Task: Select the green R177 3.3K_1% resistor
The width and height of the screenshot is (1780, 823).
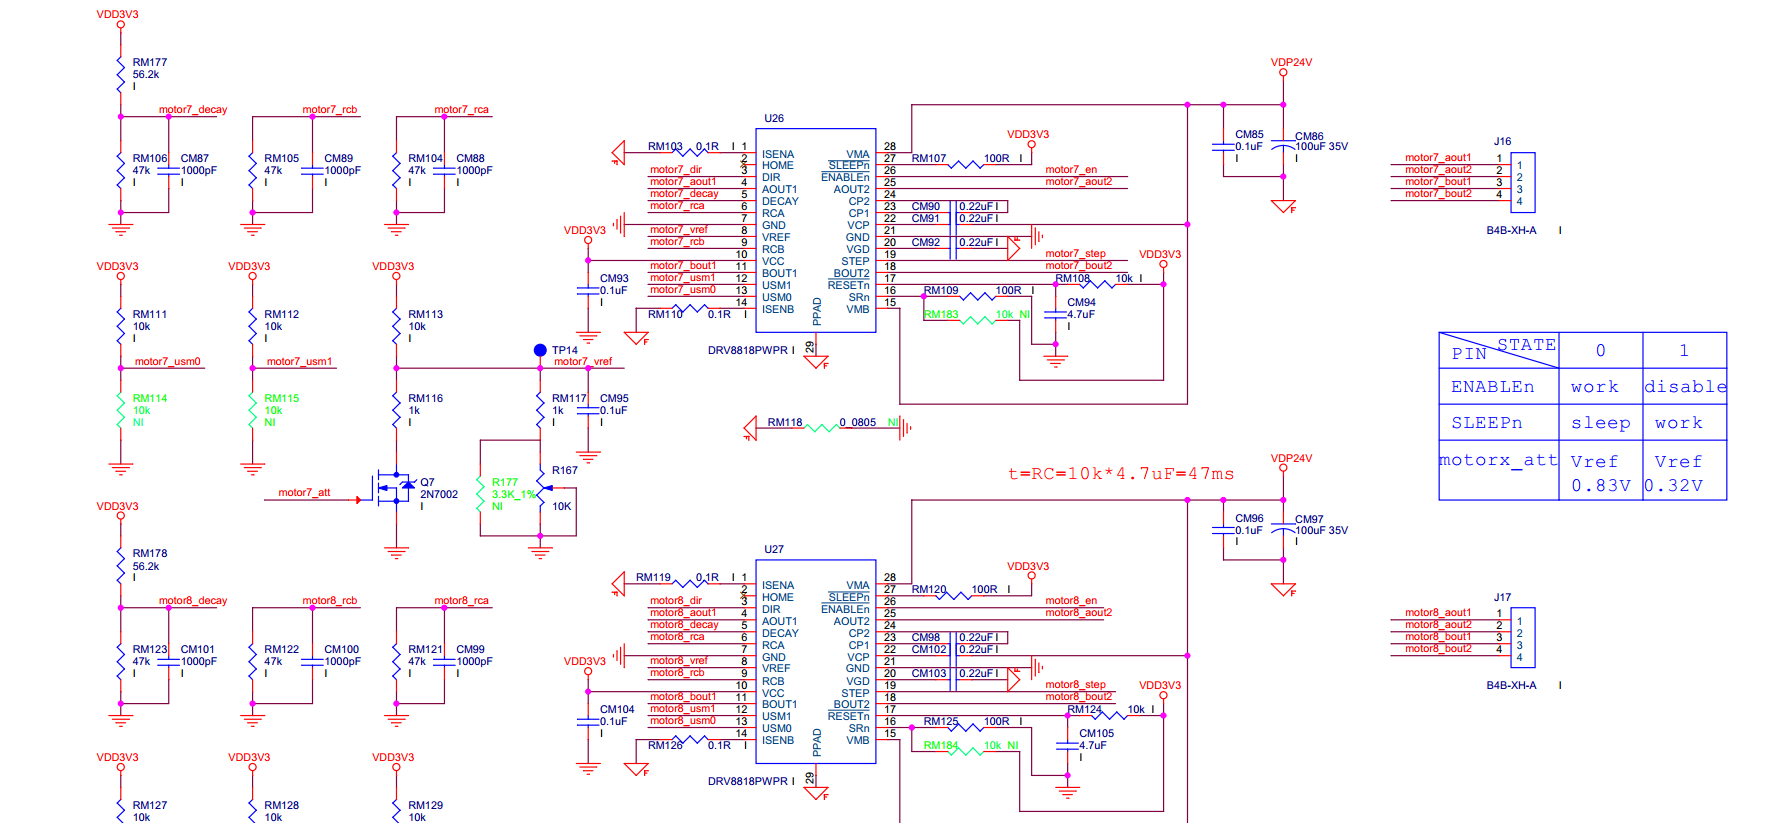Action: pyautogui.click(x=481, y=494)
